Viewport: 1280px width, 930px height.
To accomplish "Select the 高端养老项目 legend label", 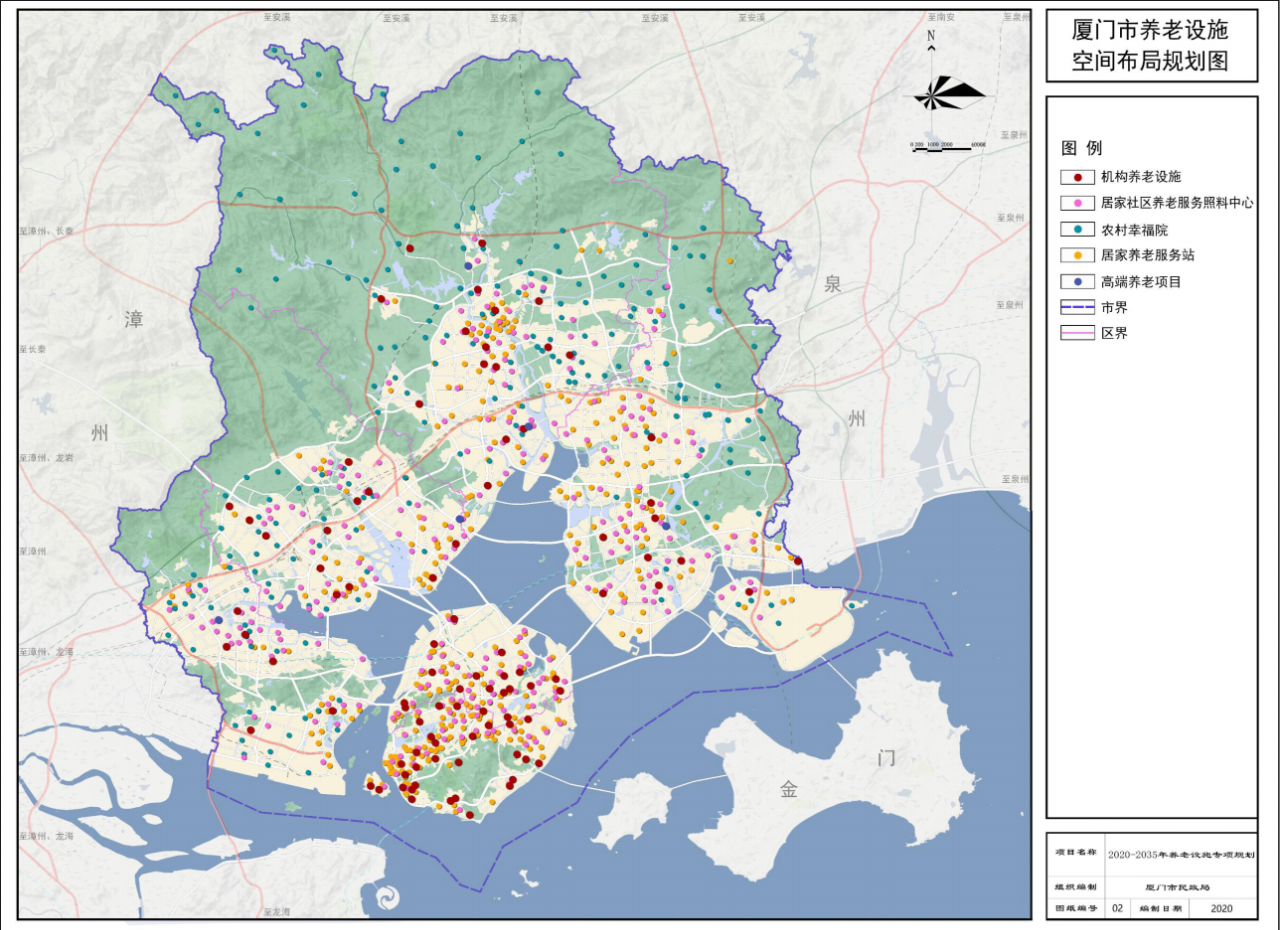I will tap(1141, 282).
